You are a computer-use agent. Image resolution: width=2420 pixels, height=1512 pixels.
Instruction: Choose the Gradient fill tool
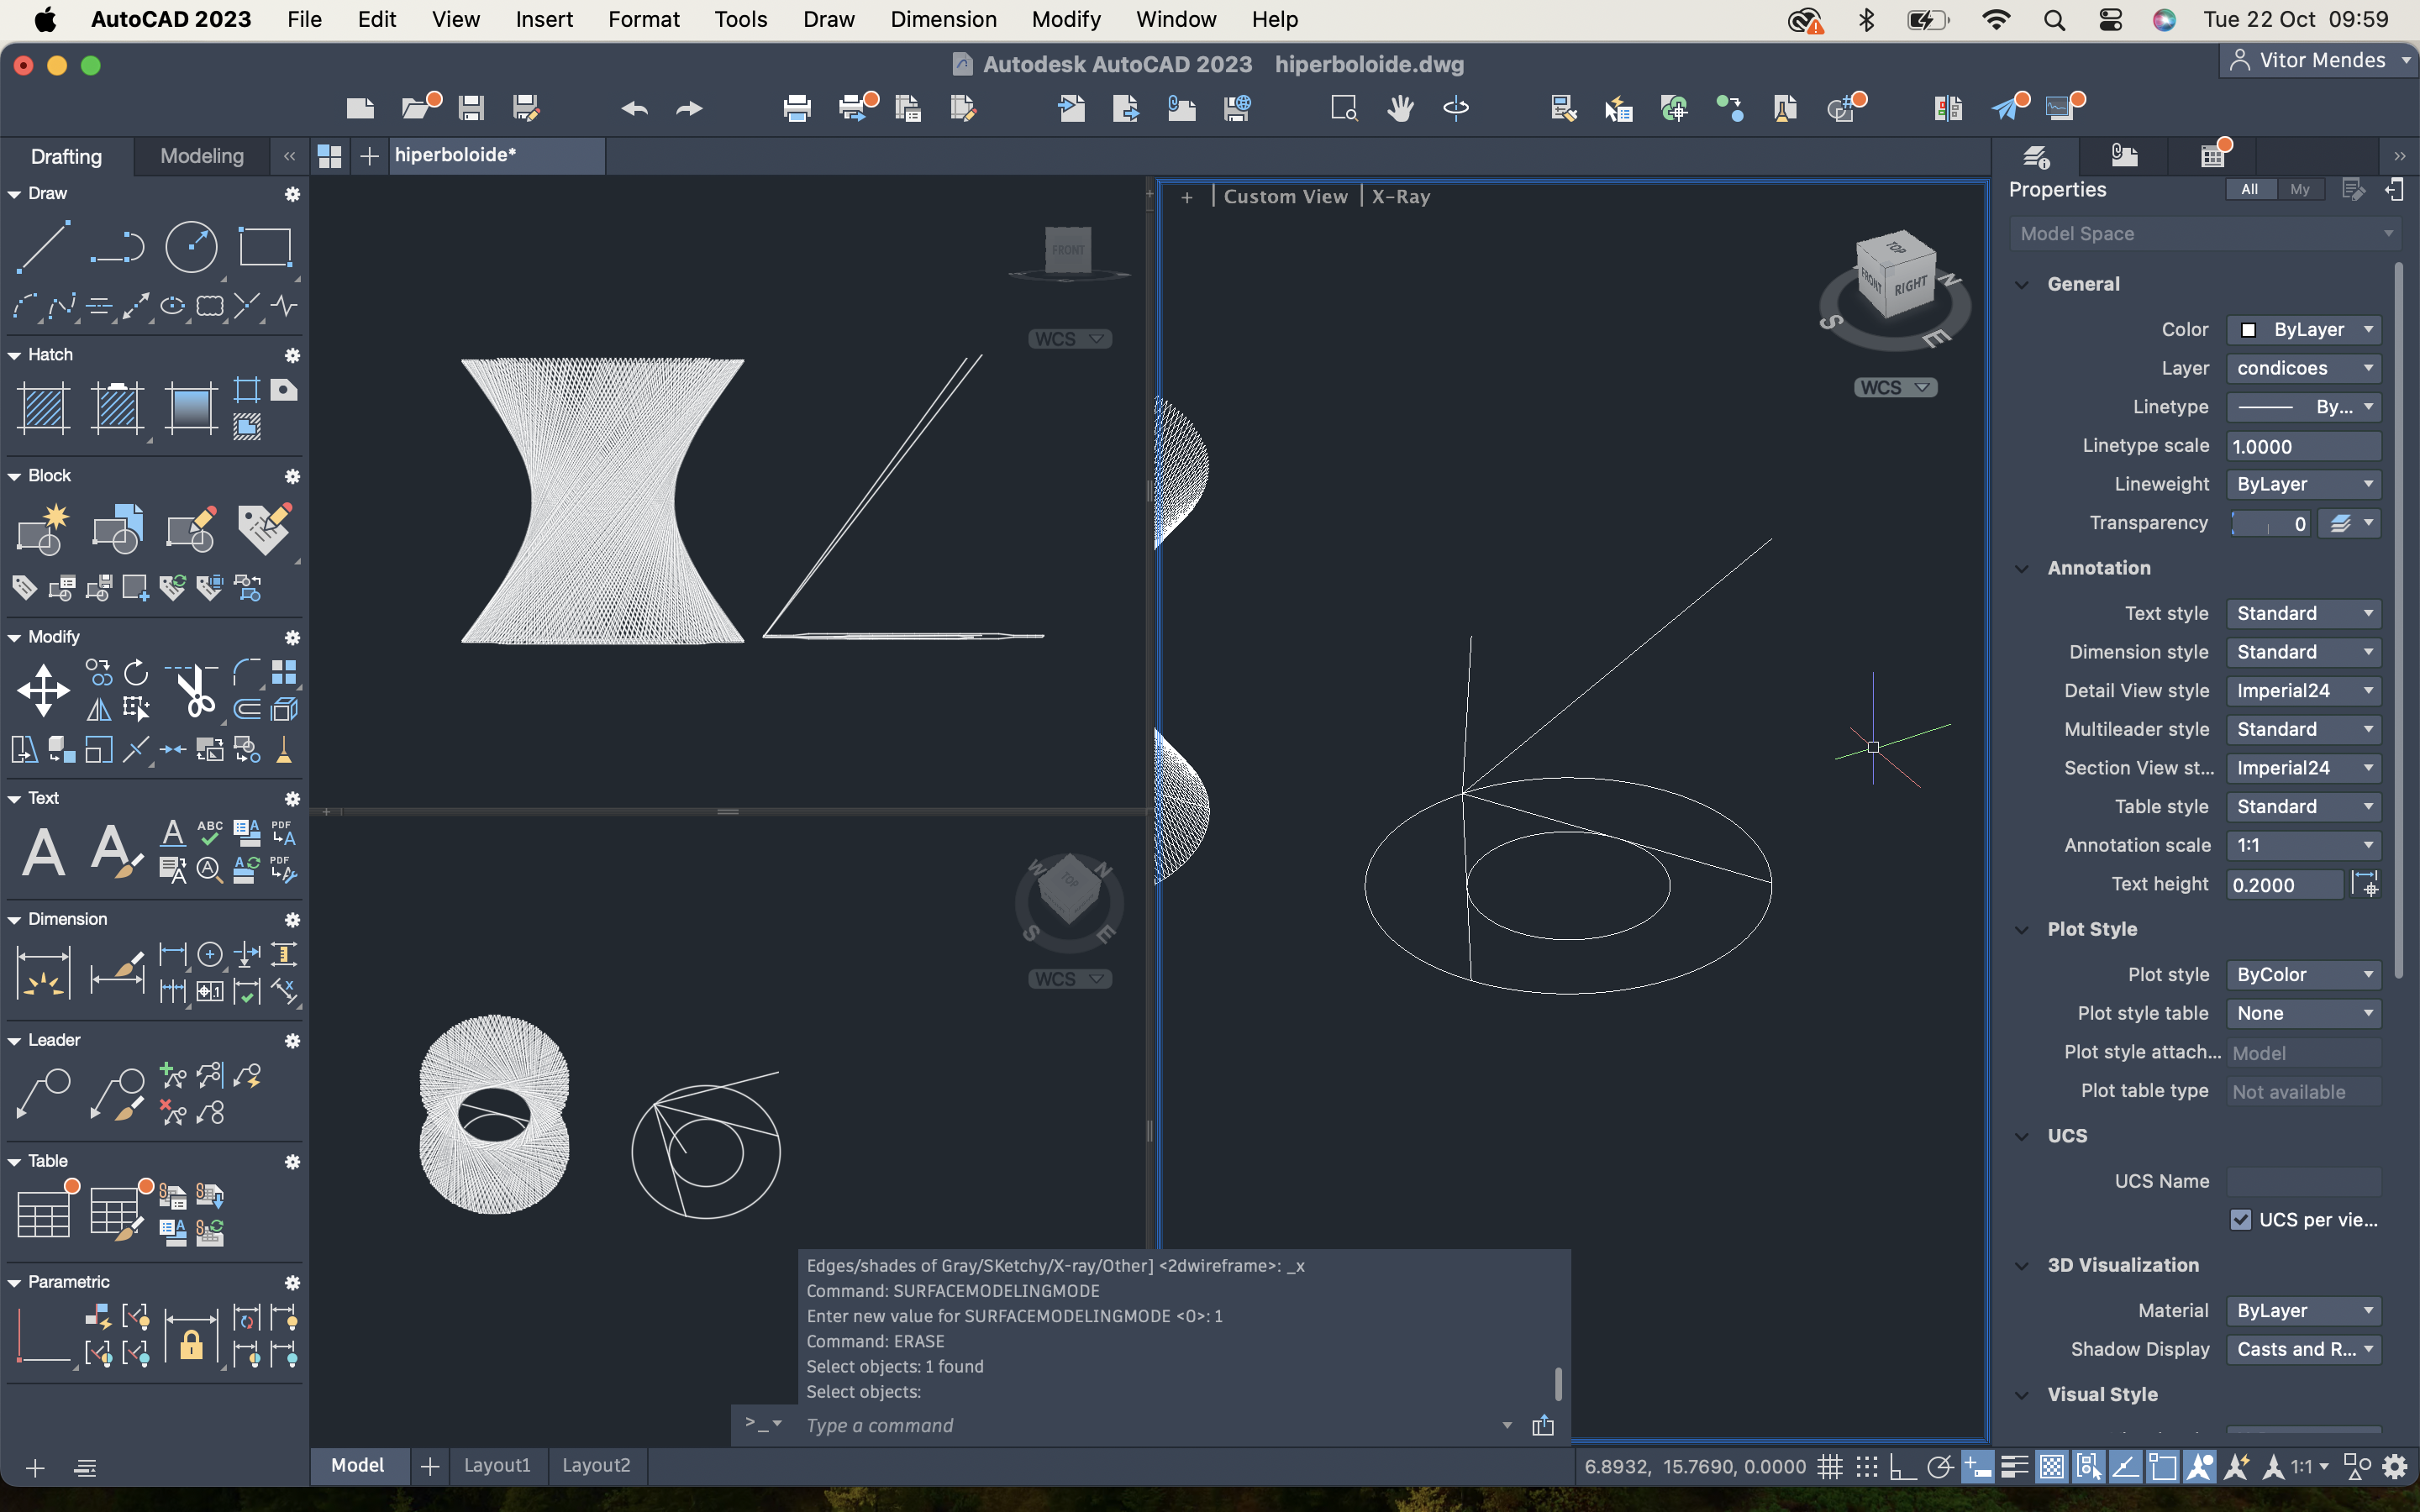click(191, 408)
